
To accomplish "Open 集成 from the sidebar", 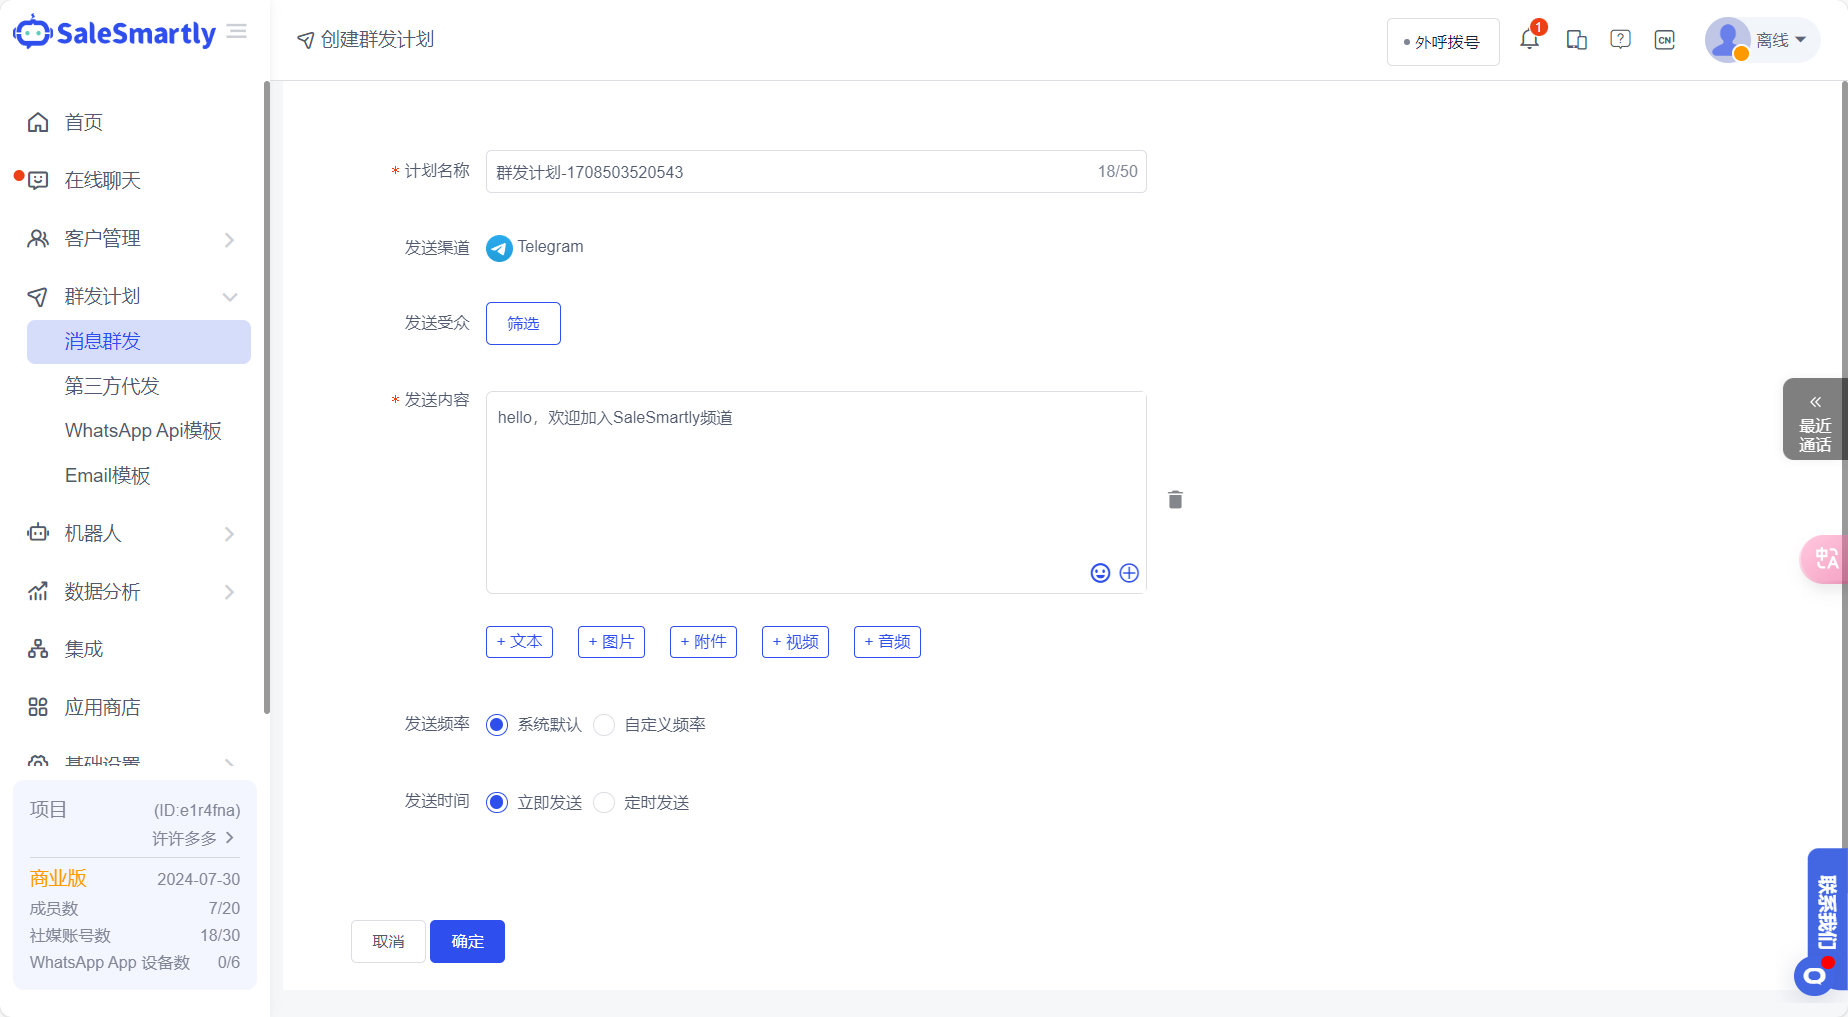I will coord(83,649).
